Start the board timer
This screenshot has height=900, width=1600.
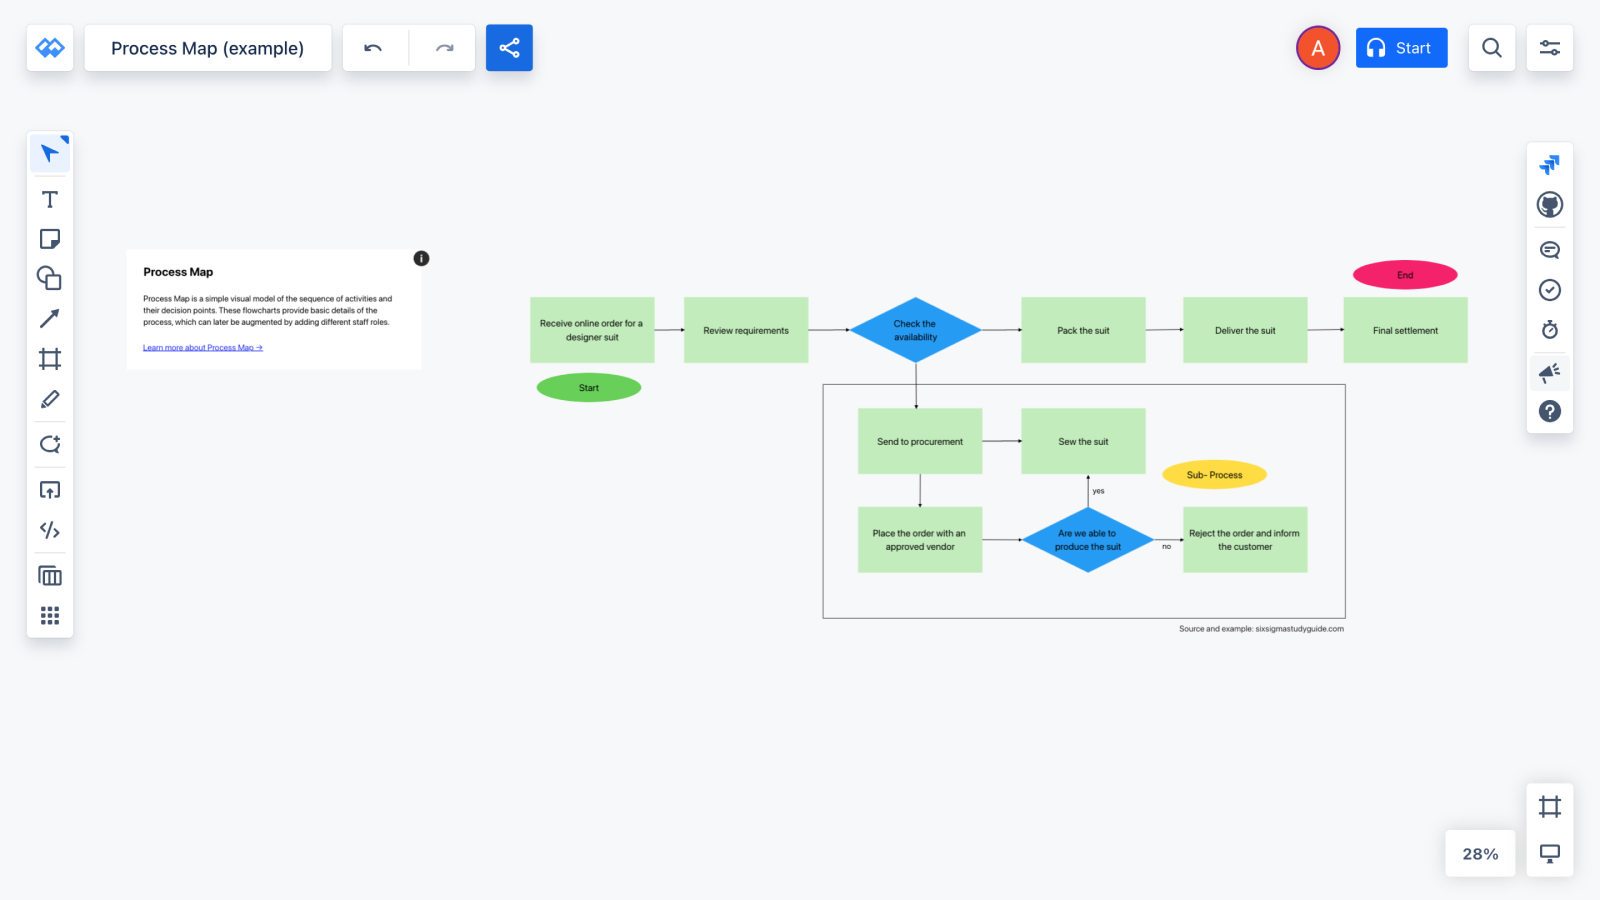click(1550, 329)
